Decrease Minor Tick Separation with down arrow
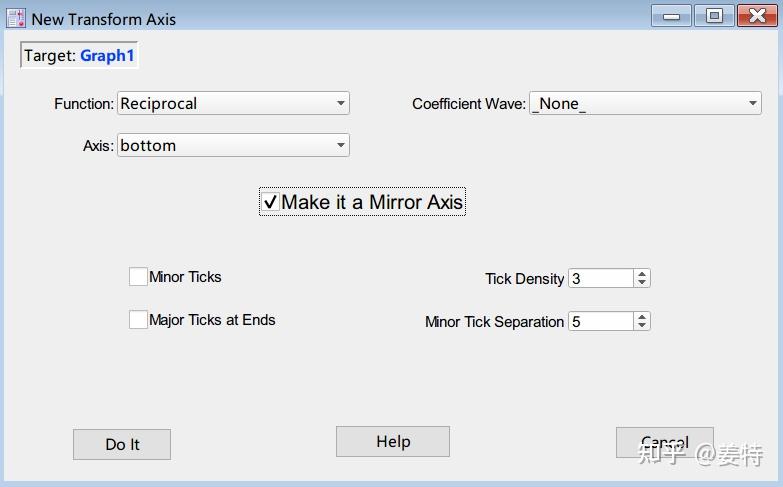Screen dimensions: 783x487 pos(642,326)
